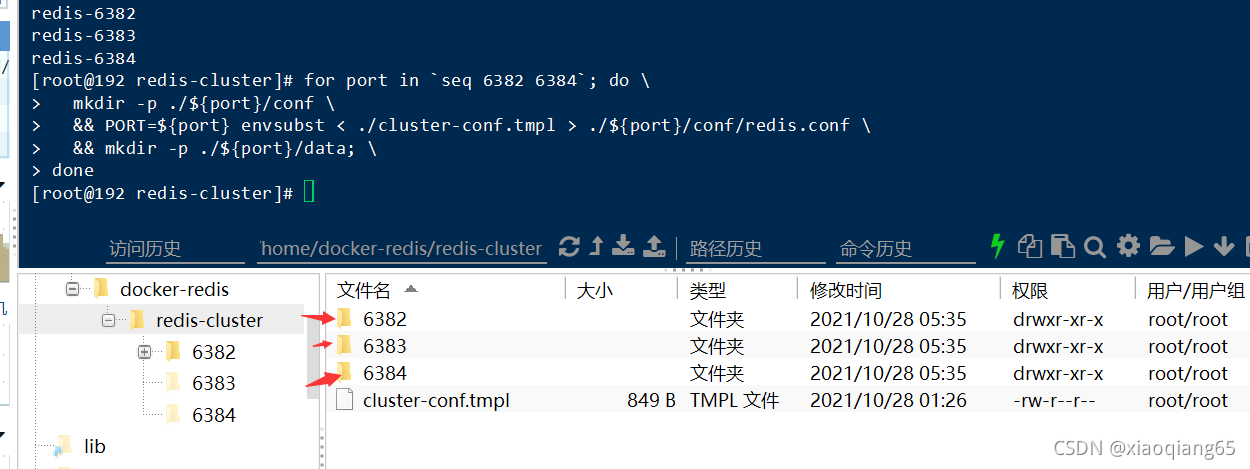Image resolution: width=1250 pixels, height=469 pixels.
Task: Click the copy icon in terminal toolbar
Action: pyautogui.click(x=1029, y=246)
